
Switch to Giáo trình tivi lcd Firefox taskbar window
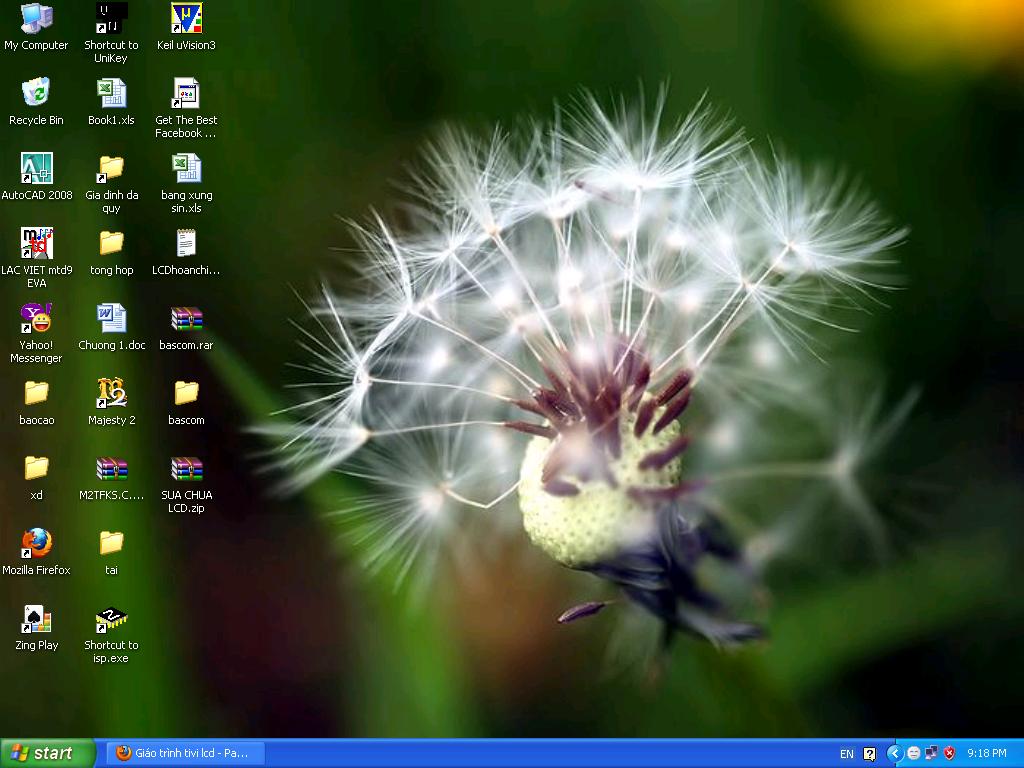click(x=185, y=753)
